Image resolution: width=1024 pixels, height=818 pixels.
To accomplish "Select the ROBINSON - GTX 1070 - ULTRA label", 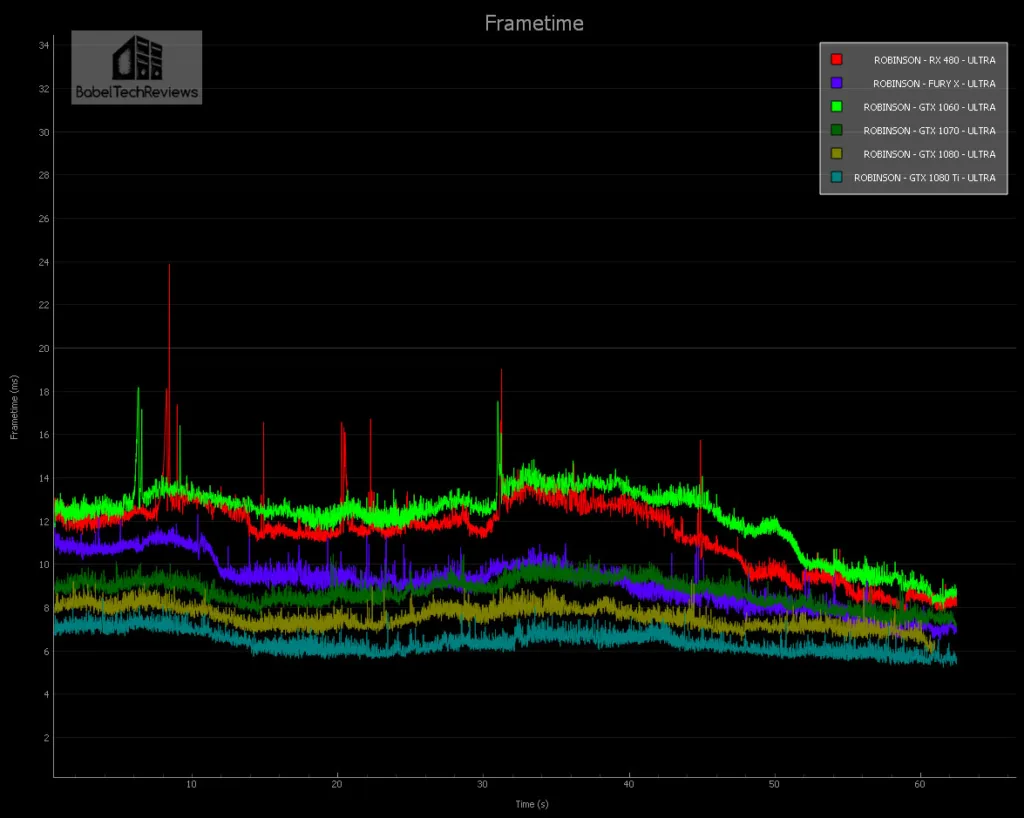I will [930, 131].
